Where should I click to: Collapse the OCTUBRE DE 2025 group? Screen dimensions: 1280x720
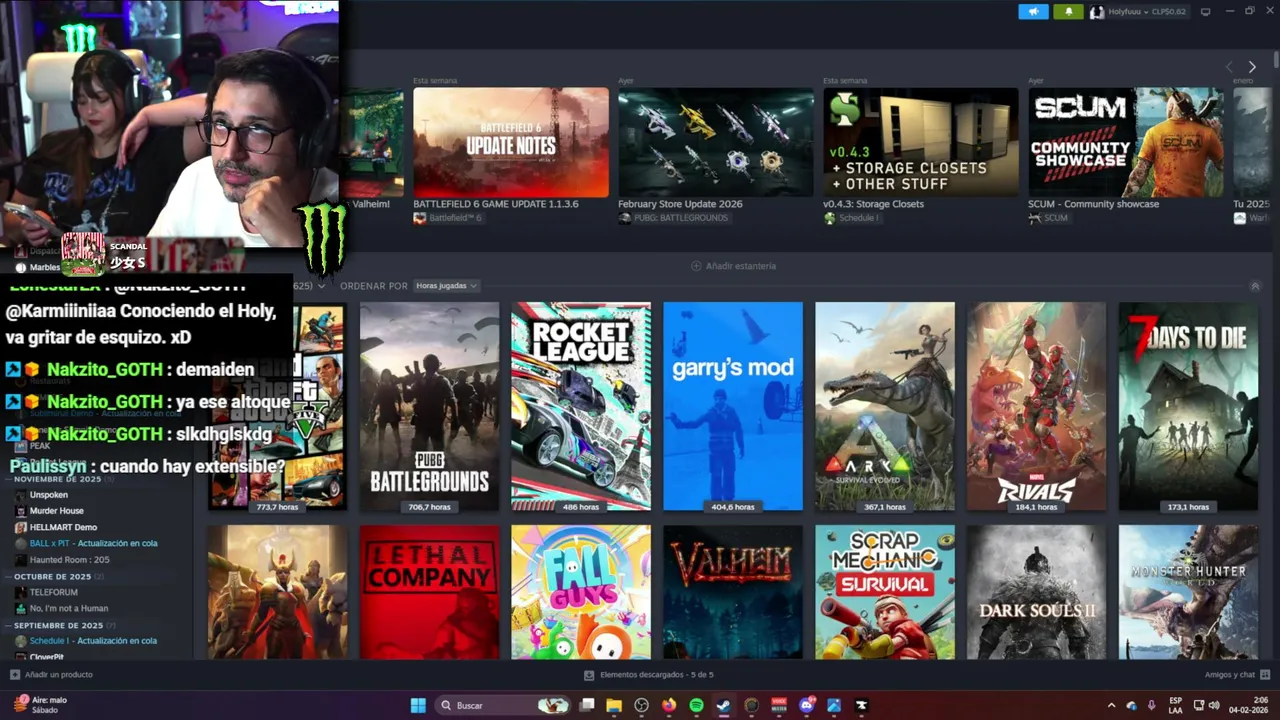tap(8, 577)
